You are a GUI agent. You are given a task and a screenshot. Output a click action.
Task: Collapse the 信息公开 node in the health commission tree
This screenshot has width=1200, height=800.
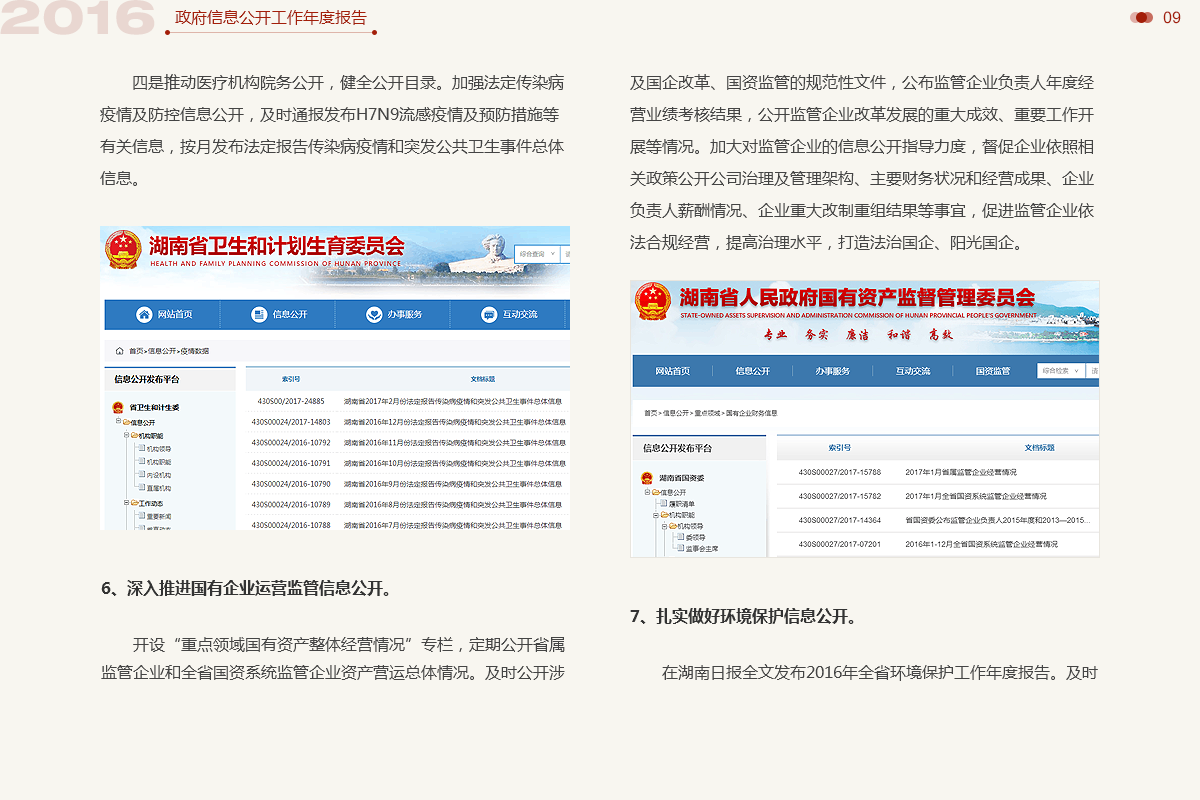point(118,422)
